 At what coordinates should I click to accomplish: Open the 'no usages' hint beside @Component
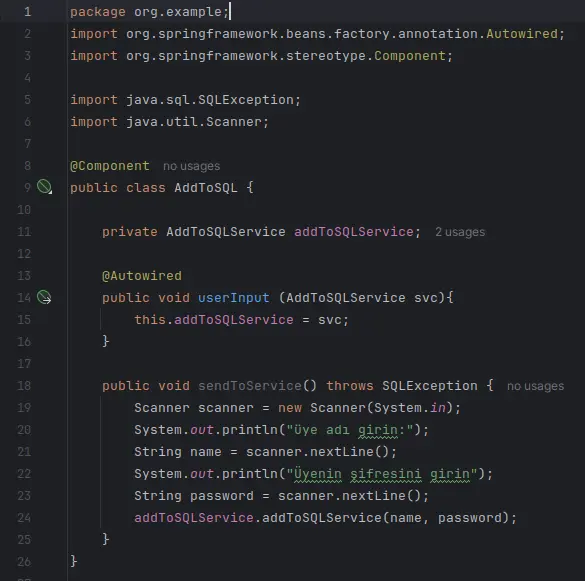click(x=191, y=166)
